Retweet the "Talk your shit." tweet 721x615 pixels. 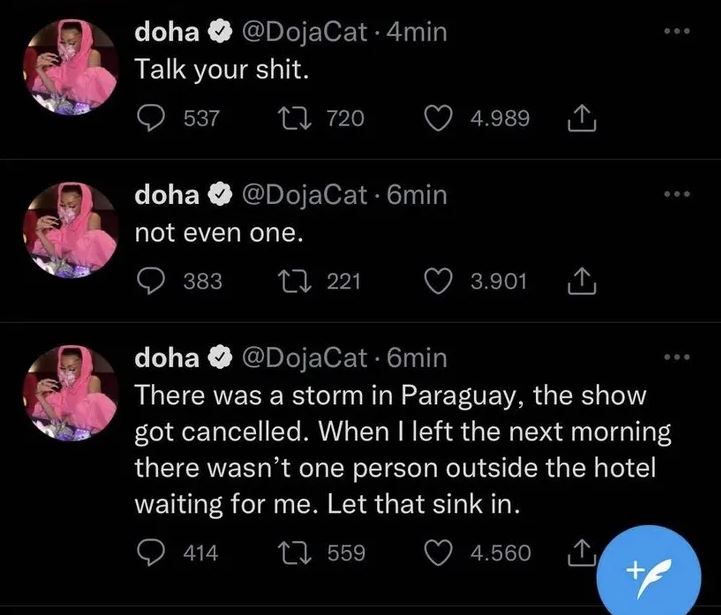coord(291,119)
